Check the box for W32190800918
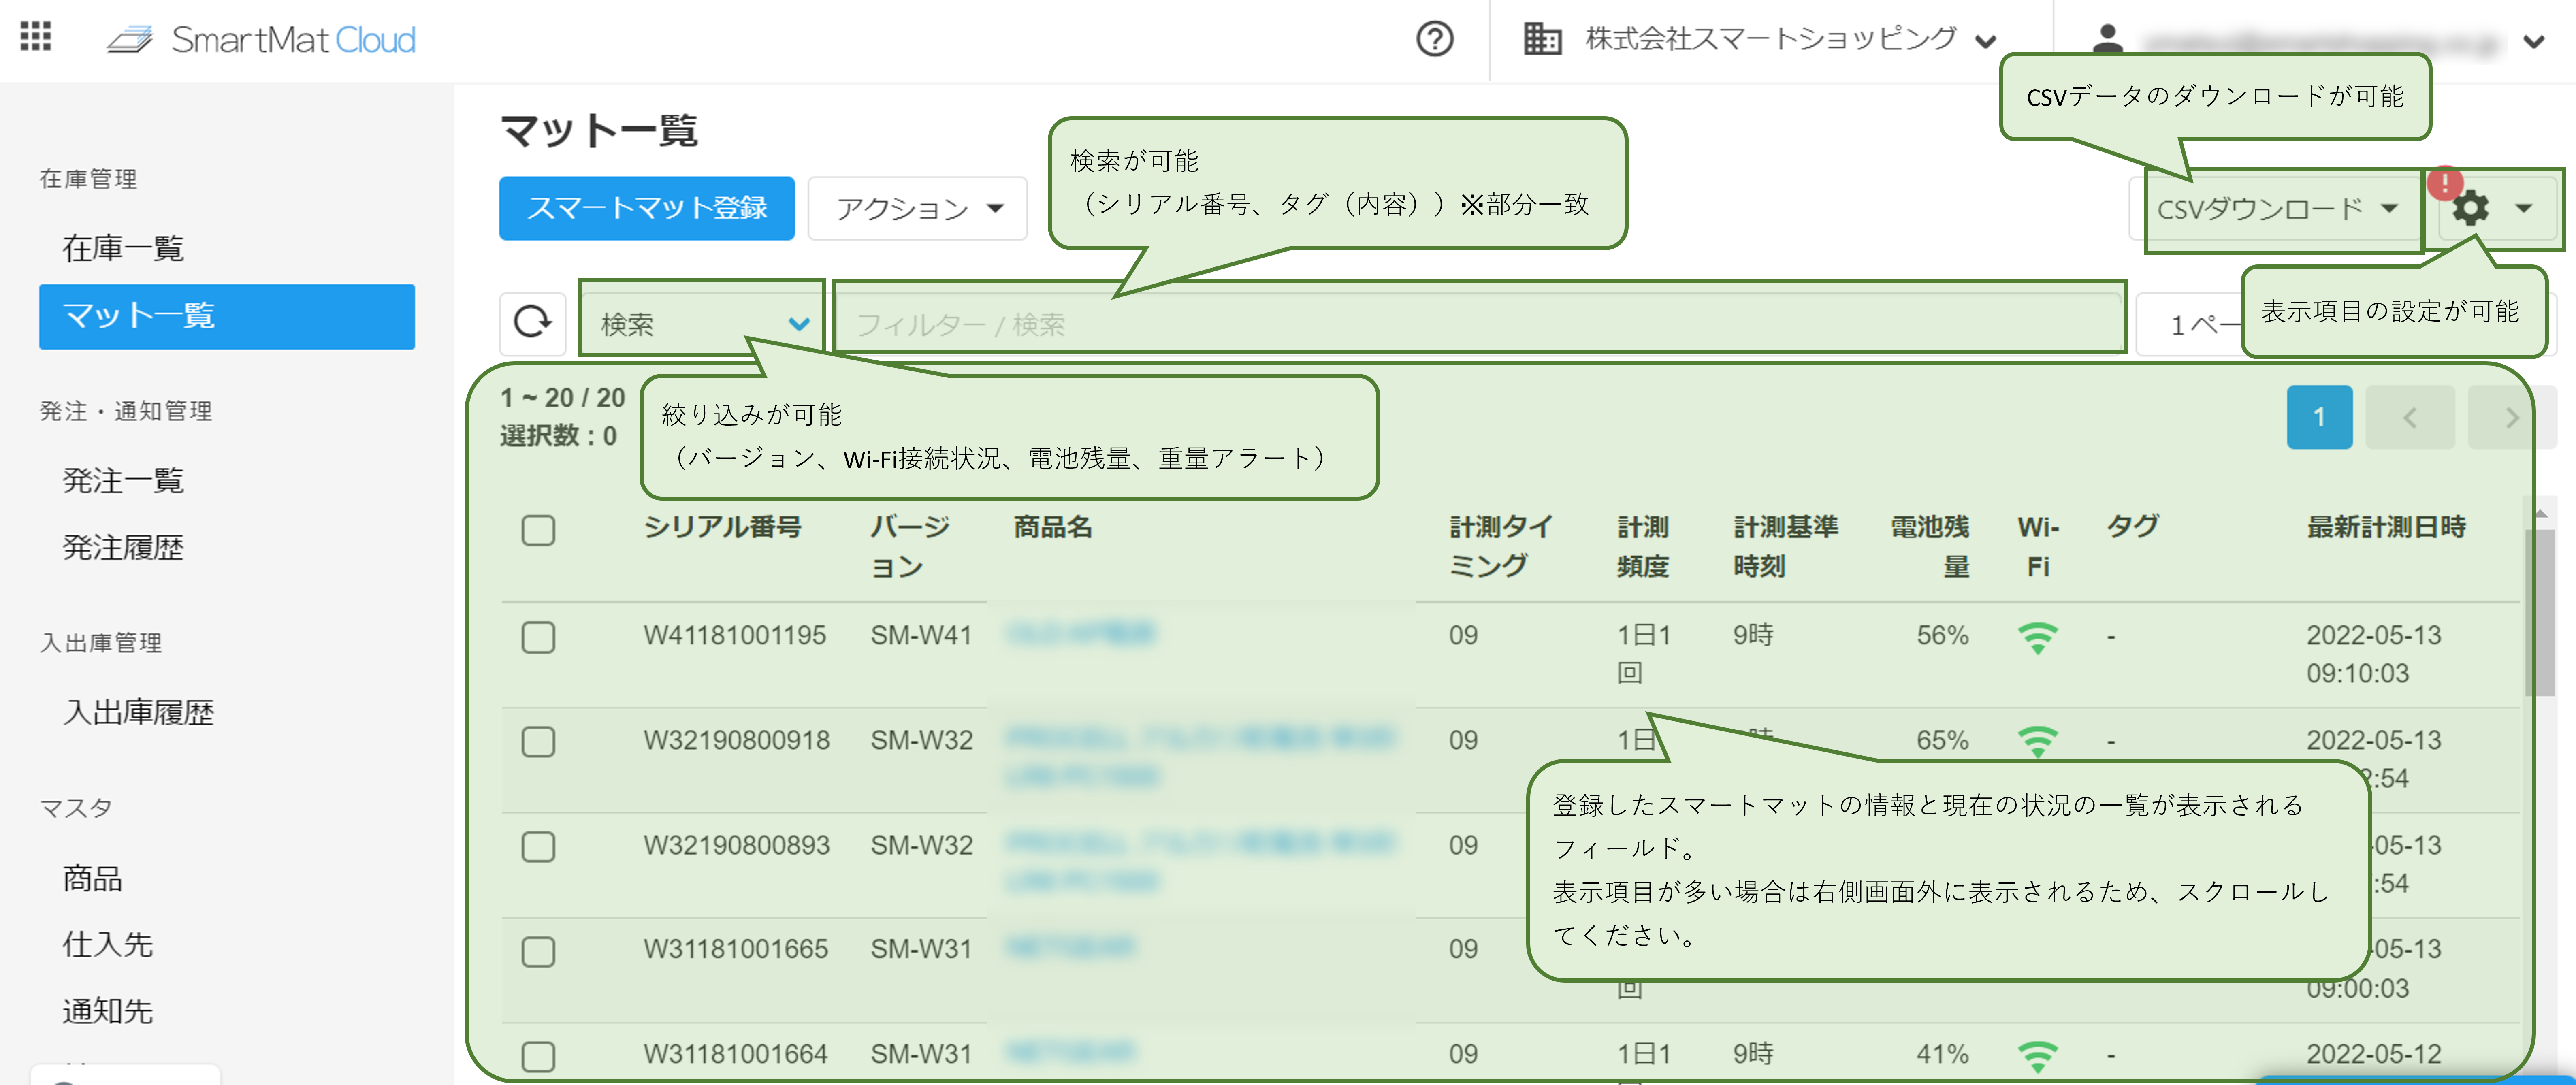Image resolution: width=2576 pixels, height=1085 pixels. (538, 742)
